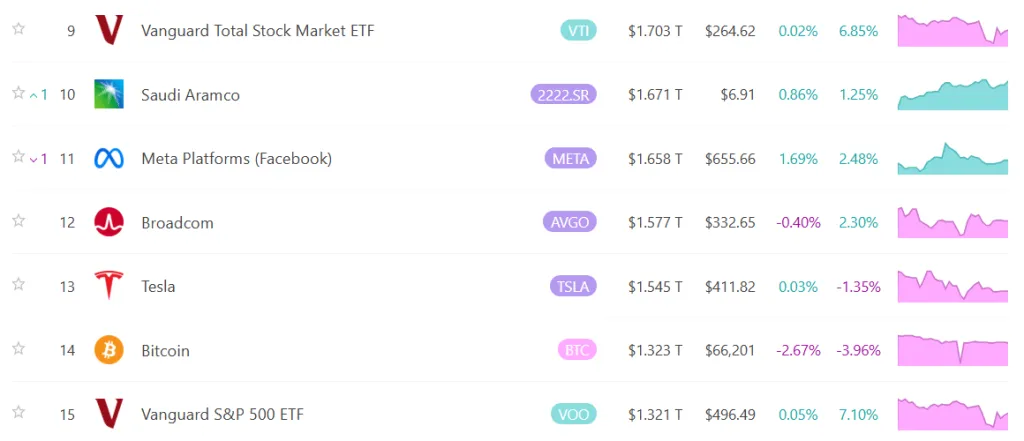Open the Meta Platforms (Facebook) link
Viewport: 1024px width, 441px height.
coord(236,158)
